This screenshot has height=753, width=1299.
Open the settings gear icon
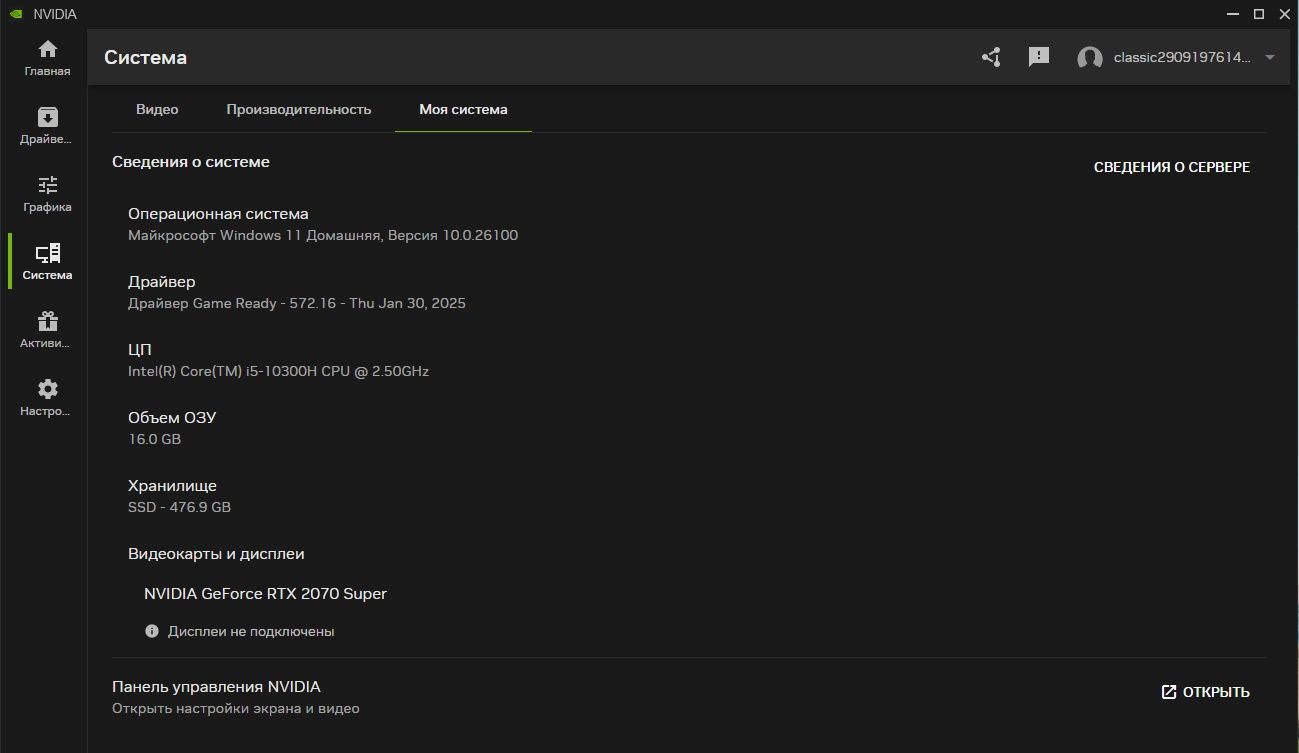tap(47, 389)
